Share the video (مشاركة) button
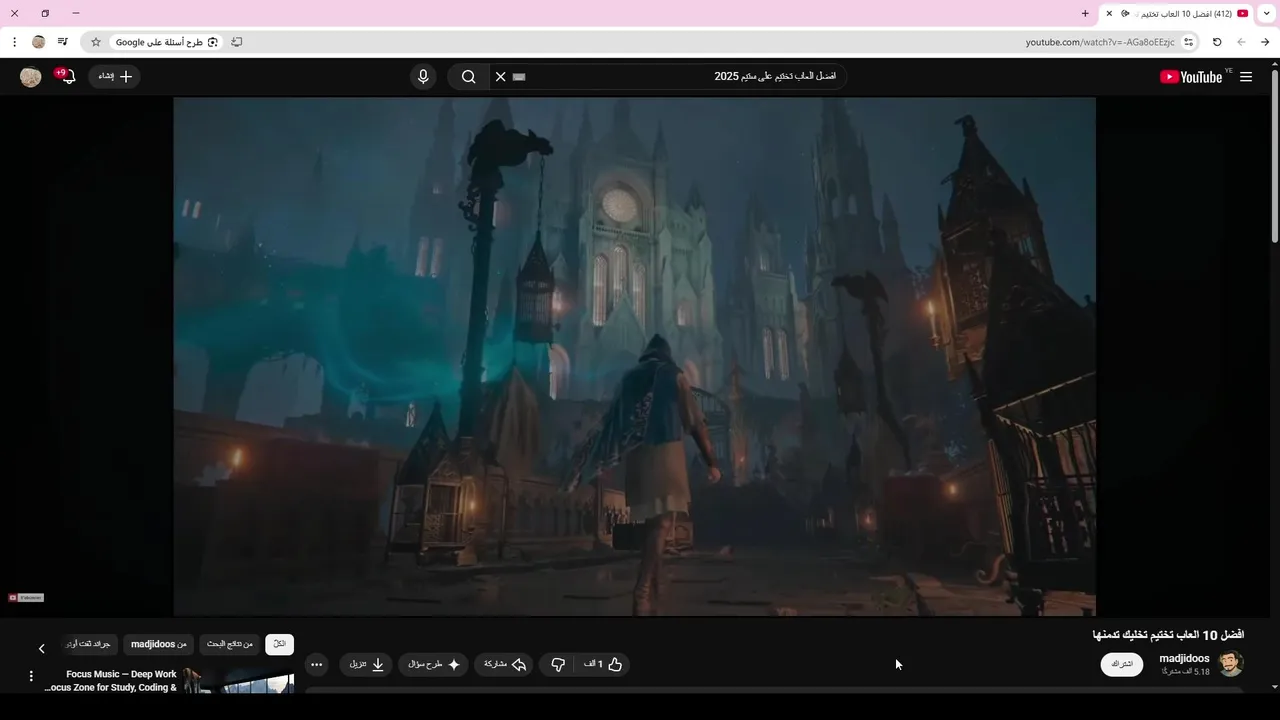The width and height of the screenshot is (1280, 720). pyautogui.click(x=505, y=664)
